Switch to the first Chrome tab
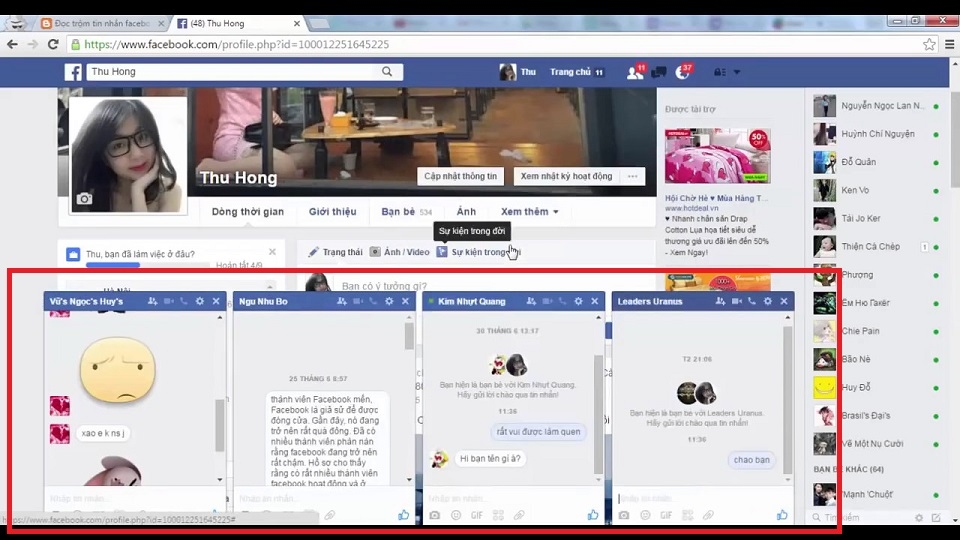This screenshot has height=540, width=960. click(x=101, y=23)
